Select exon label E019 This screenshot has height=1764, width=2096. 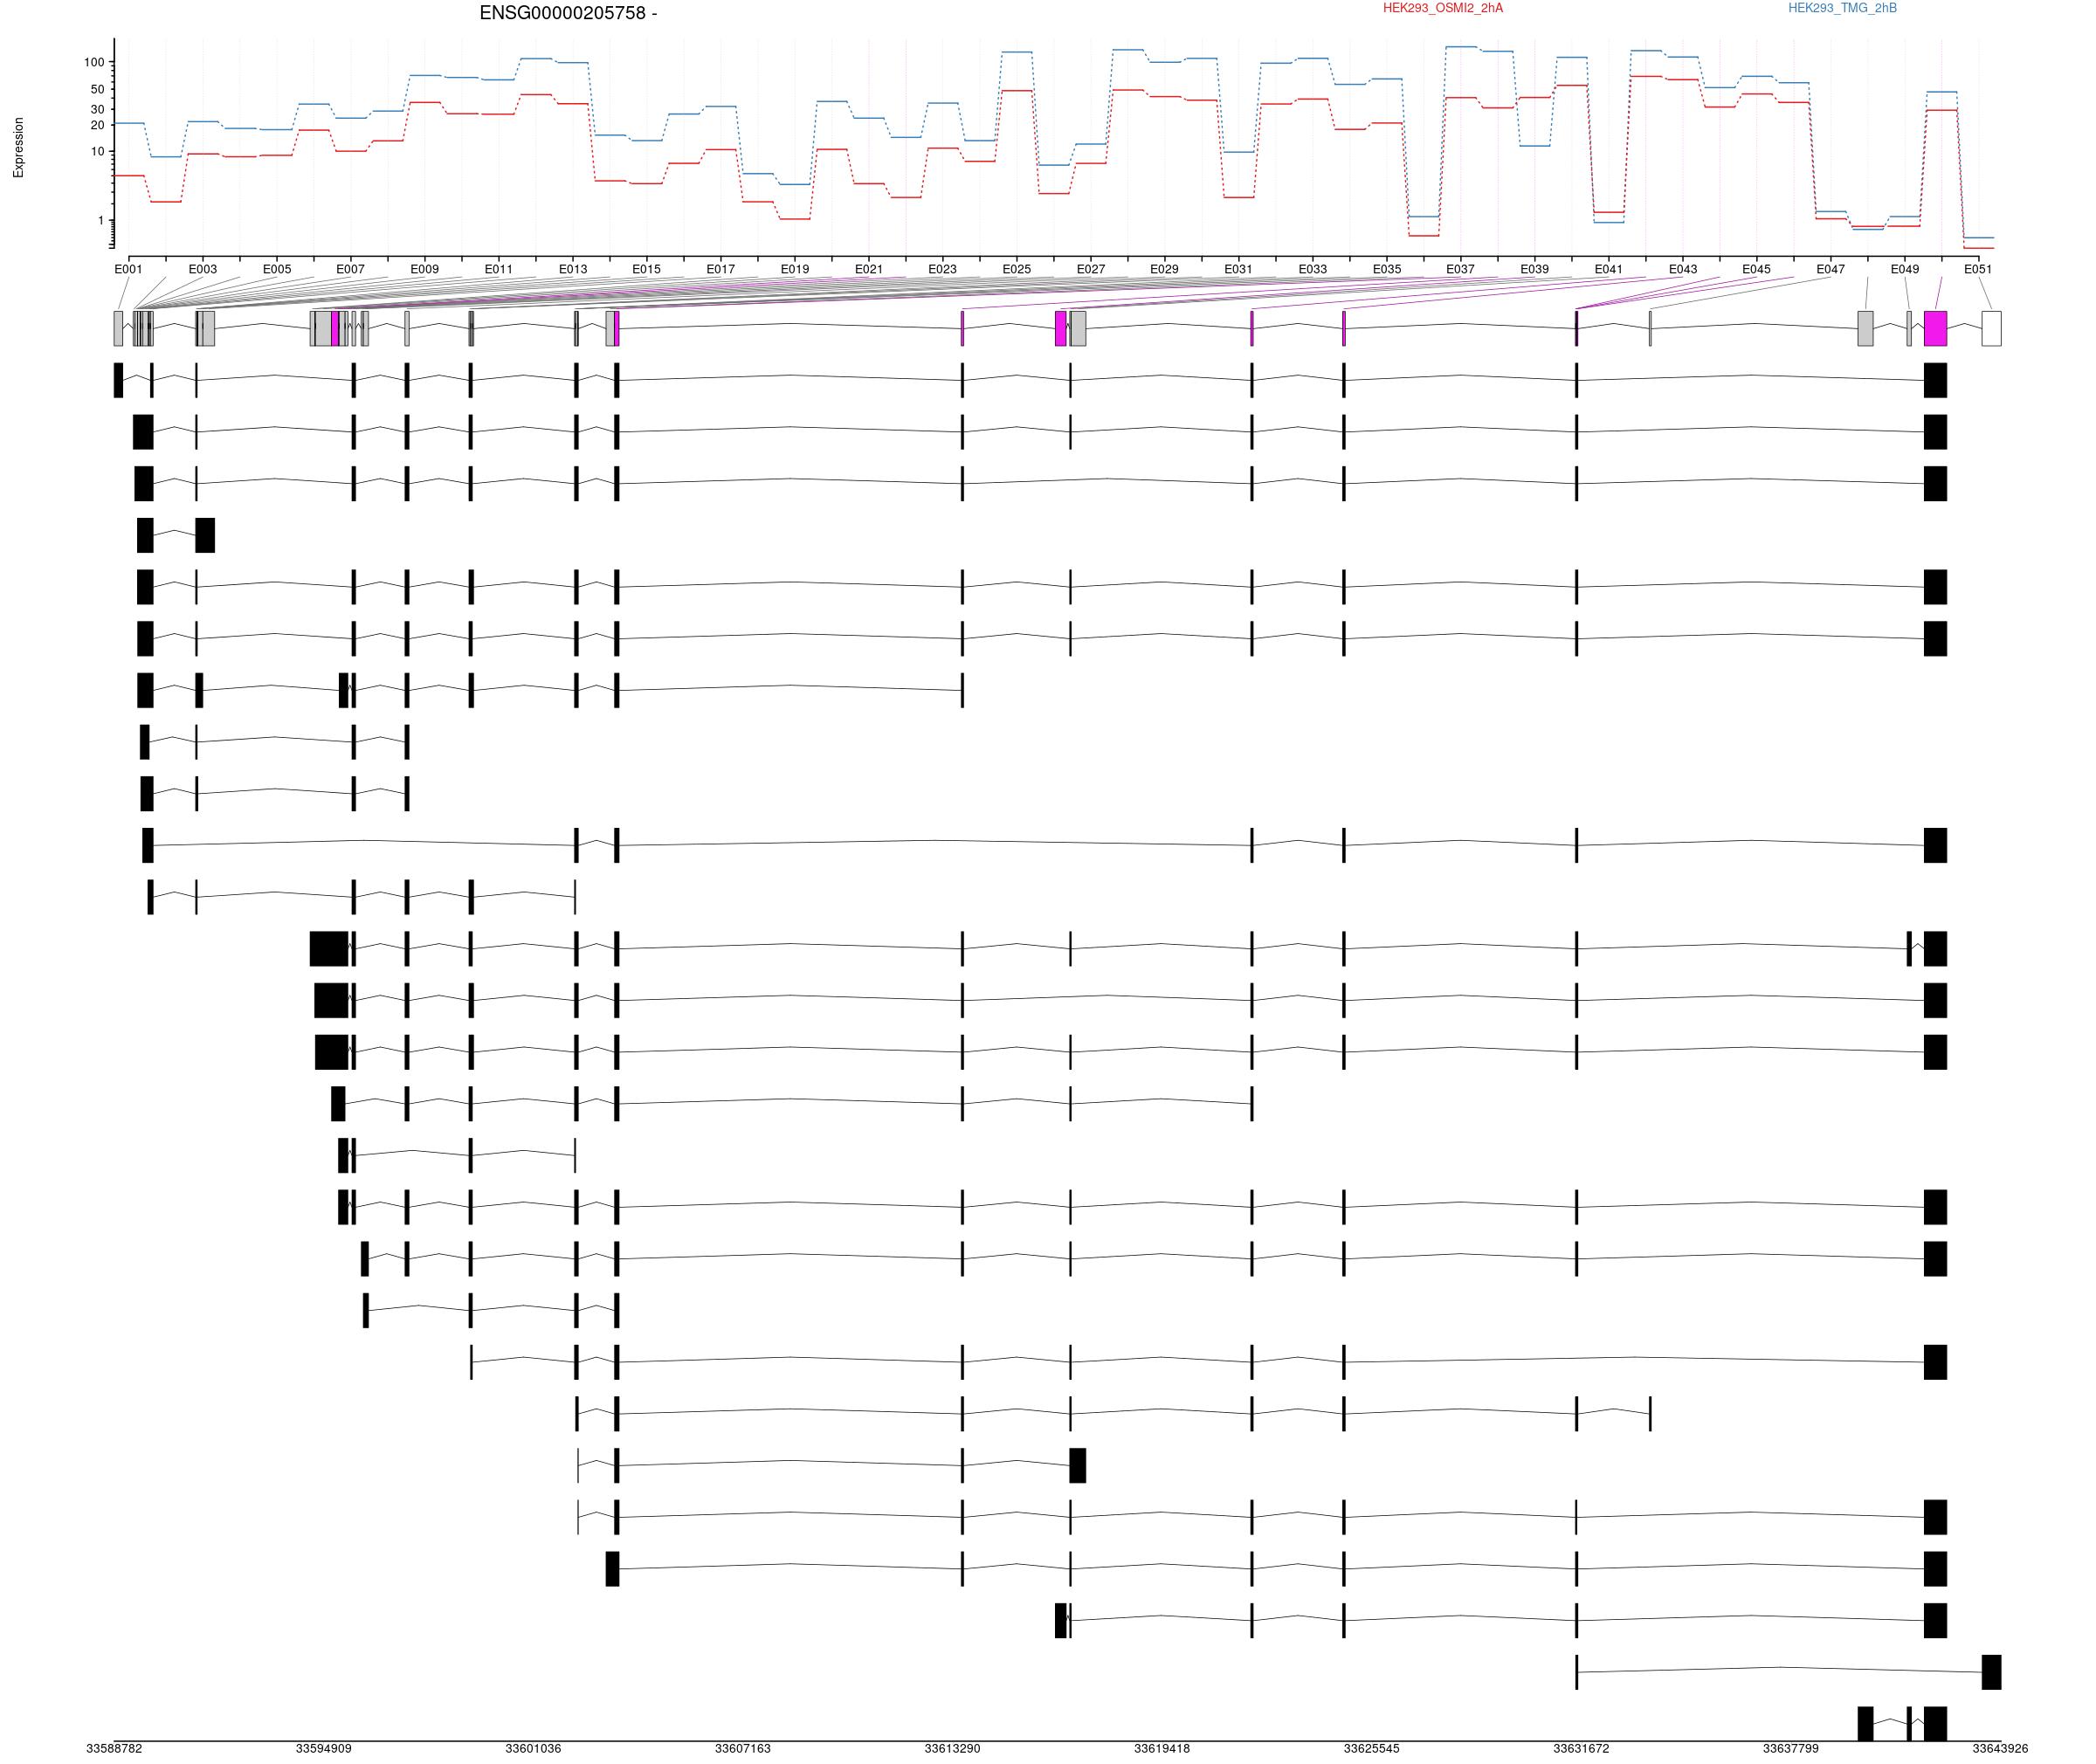795,269
